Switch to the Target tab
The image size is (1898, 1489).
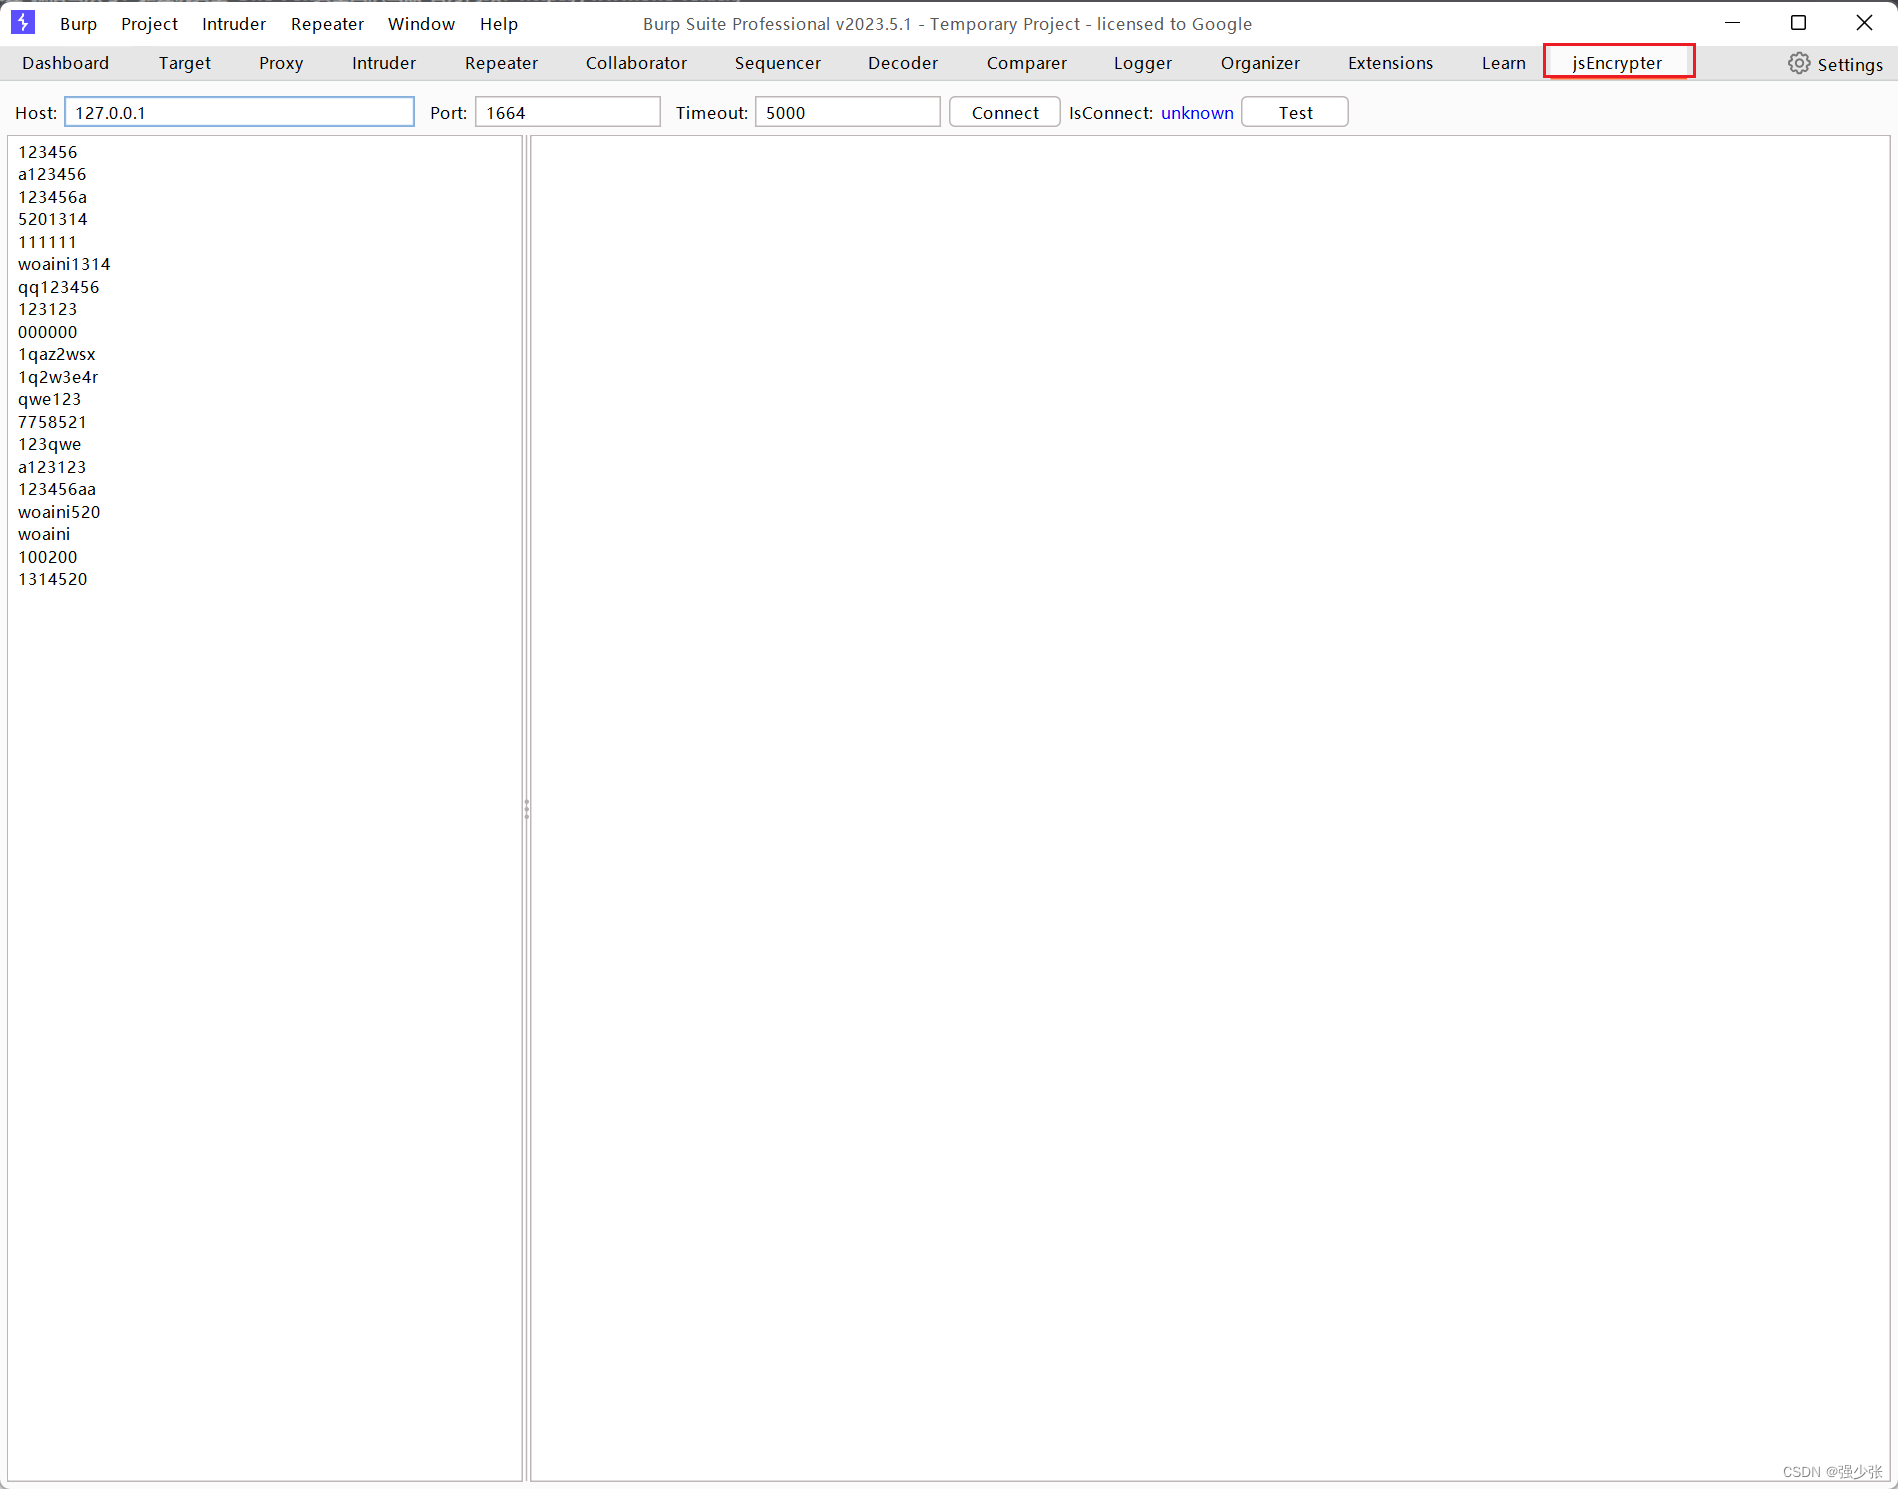pyautogui.click(x=185, y=63)
